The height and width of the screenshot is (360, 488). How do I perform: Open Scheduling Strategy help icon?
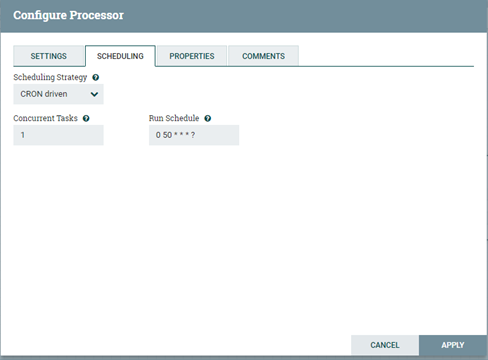coord(96,77)
